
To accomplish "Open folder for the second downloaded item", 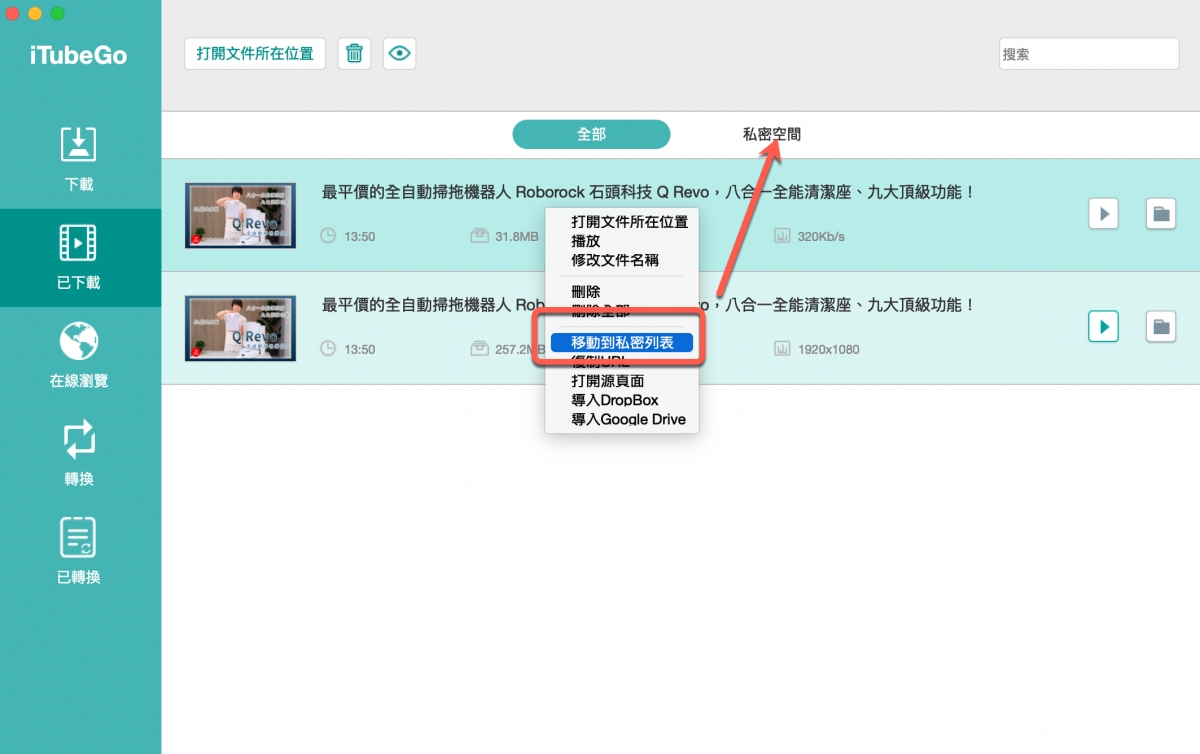I will (1160, 326).
